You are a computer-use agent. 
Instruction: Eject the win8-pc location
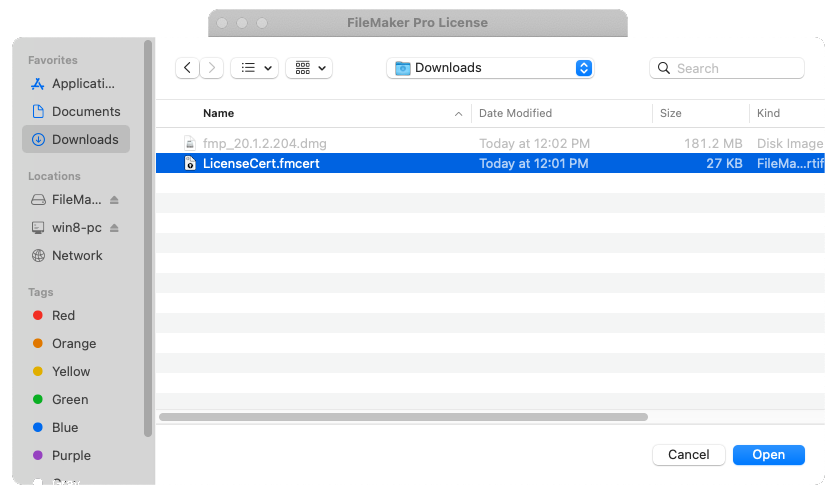coord(114,228)
